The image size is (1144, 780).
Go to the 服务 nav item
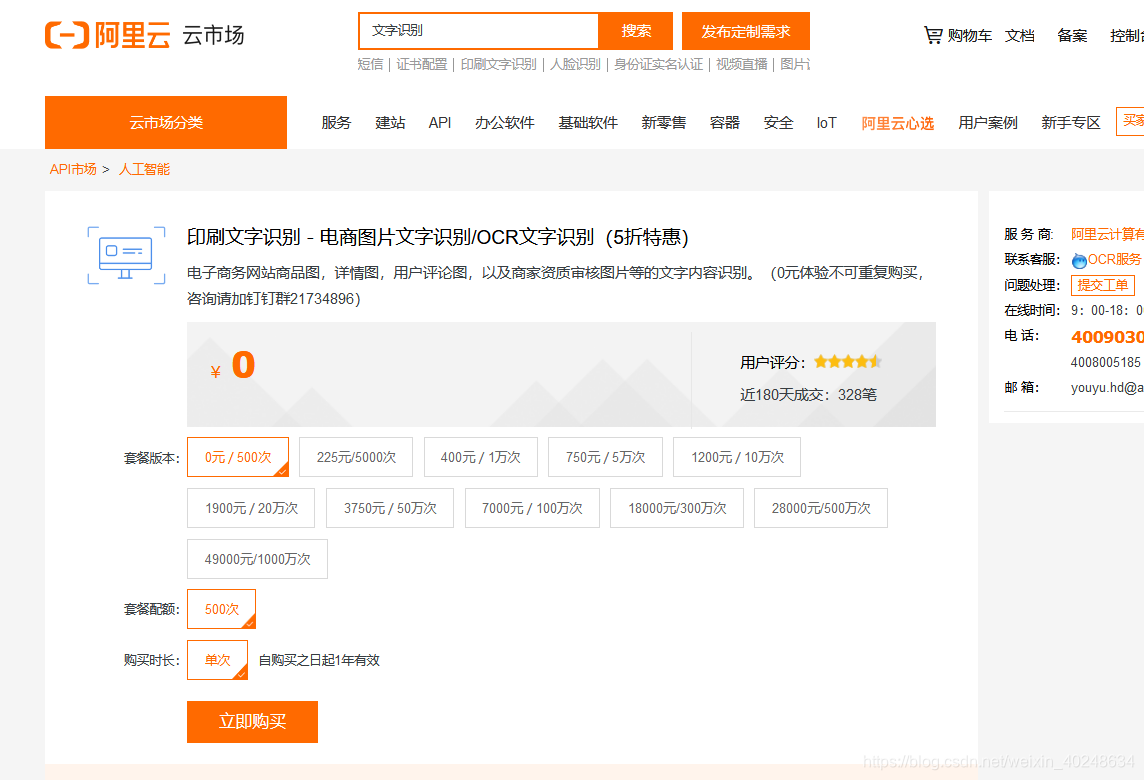click(x=336, y=123)
